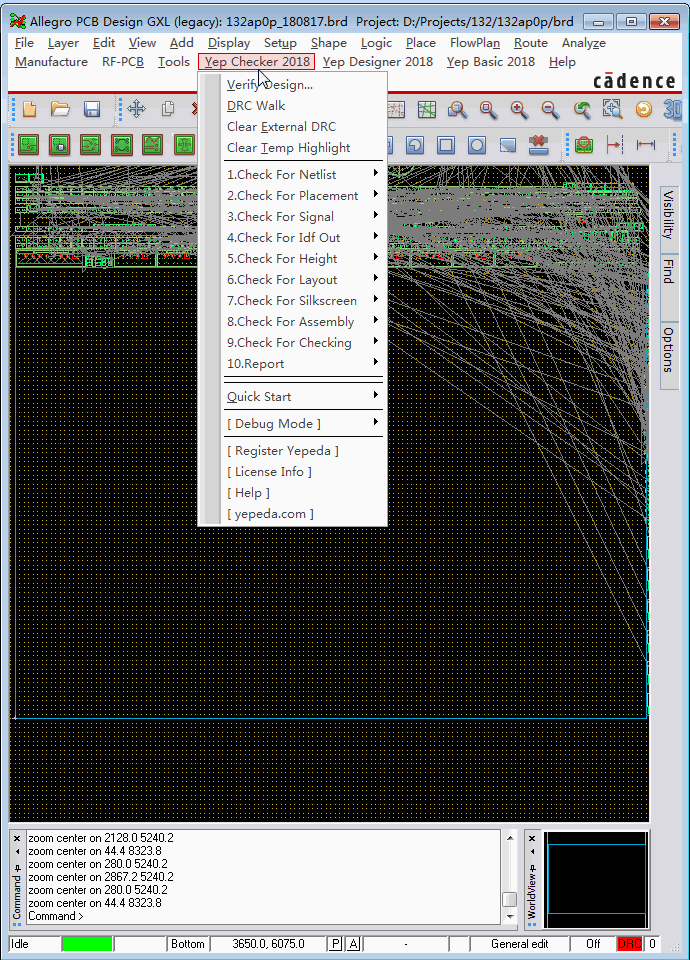Click the Open folder icon in the toolbar
This screenshot has height=960, width=690.
(x=60, y=110)
